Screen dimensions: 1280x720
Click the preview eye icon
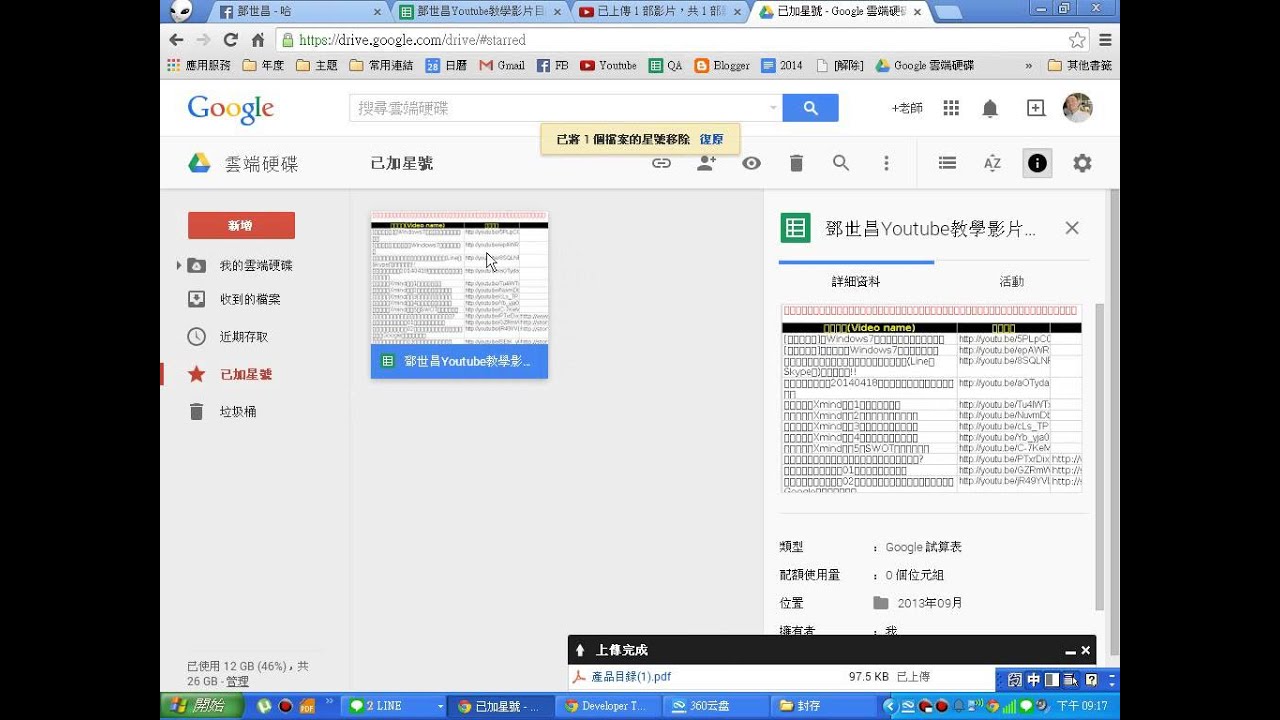point(751,163)
